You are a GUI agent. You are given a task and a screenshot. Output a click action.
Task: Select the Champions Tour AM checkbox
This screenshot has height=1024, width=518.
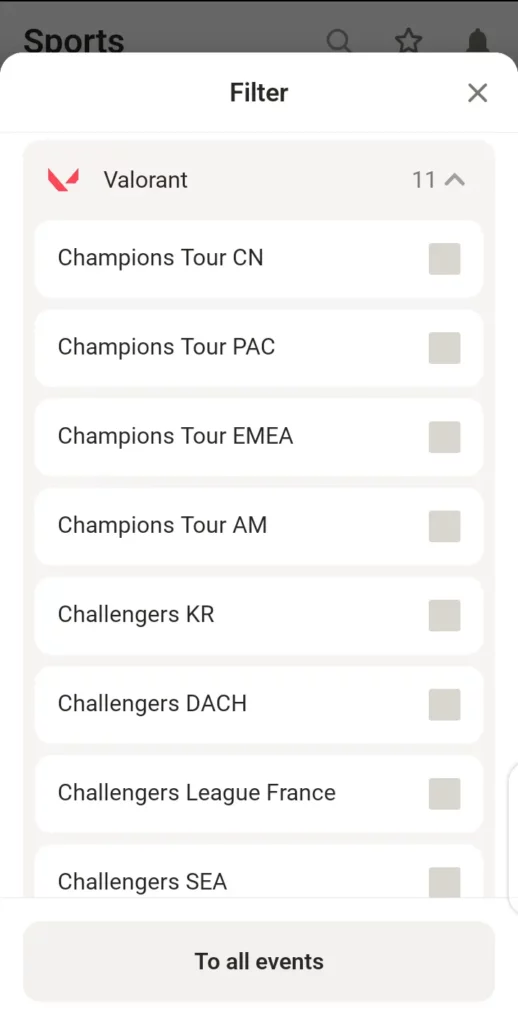click(445, 526)
